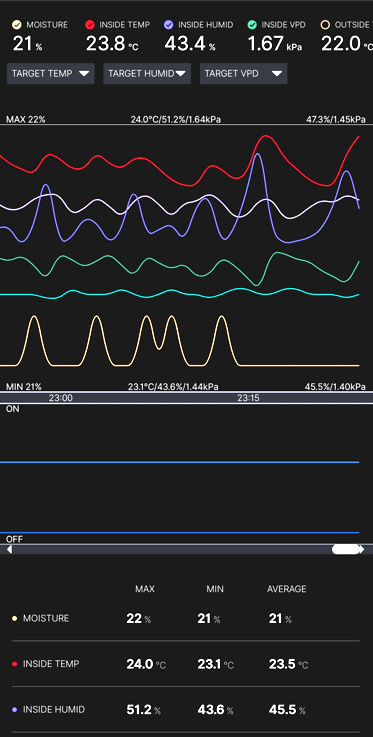Screen dimensions: 373x737
Task: Click the white scrollbar thumb under the chart
Action: [346, 549]
